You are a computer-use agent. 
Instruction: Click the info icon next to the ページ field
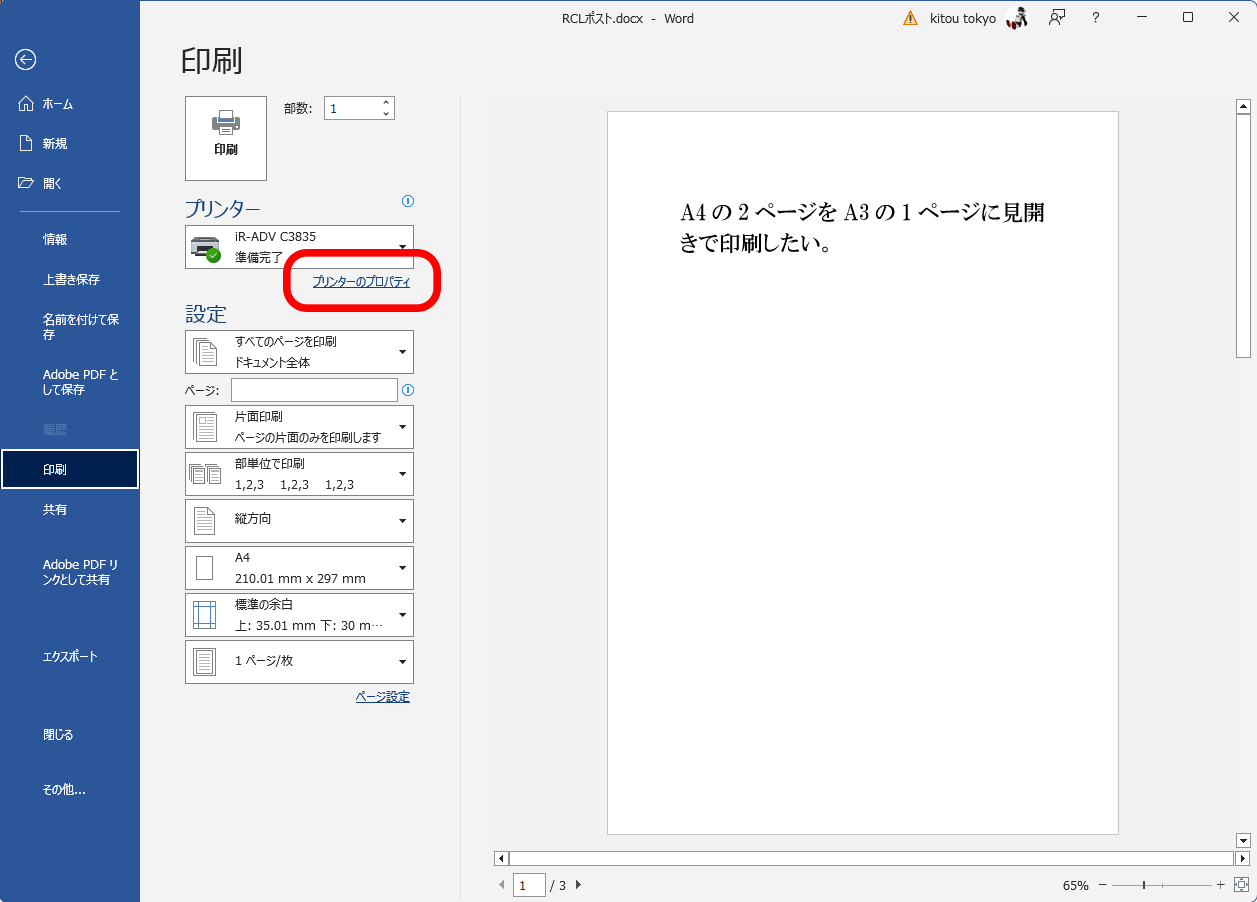point(407,390)
